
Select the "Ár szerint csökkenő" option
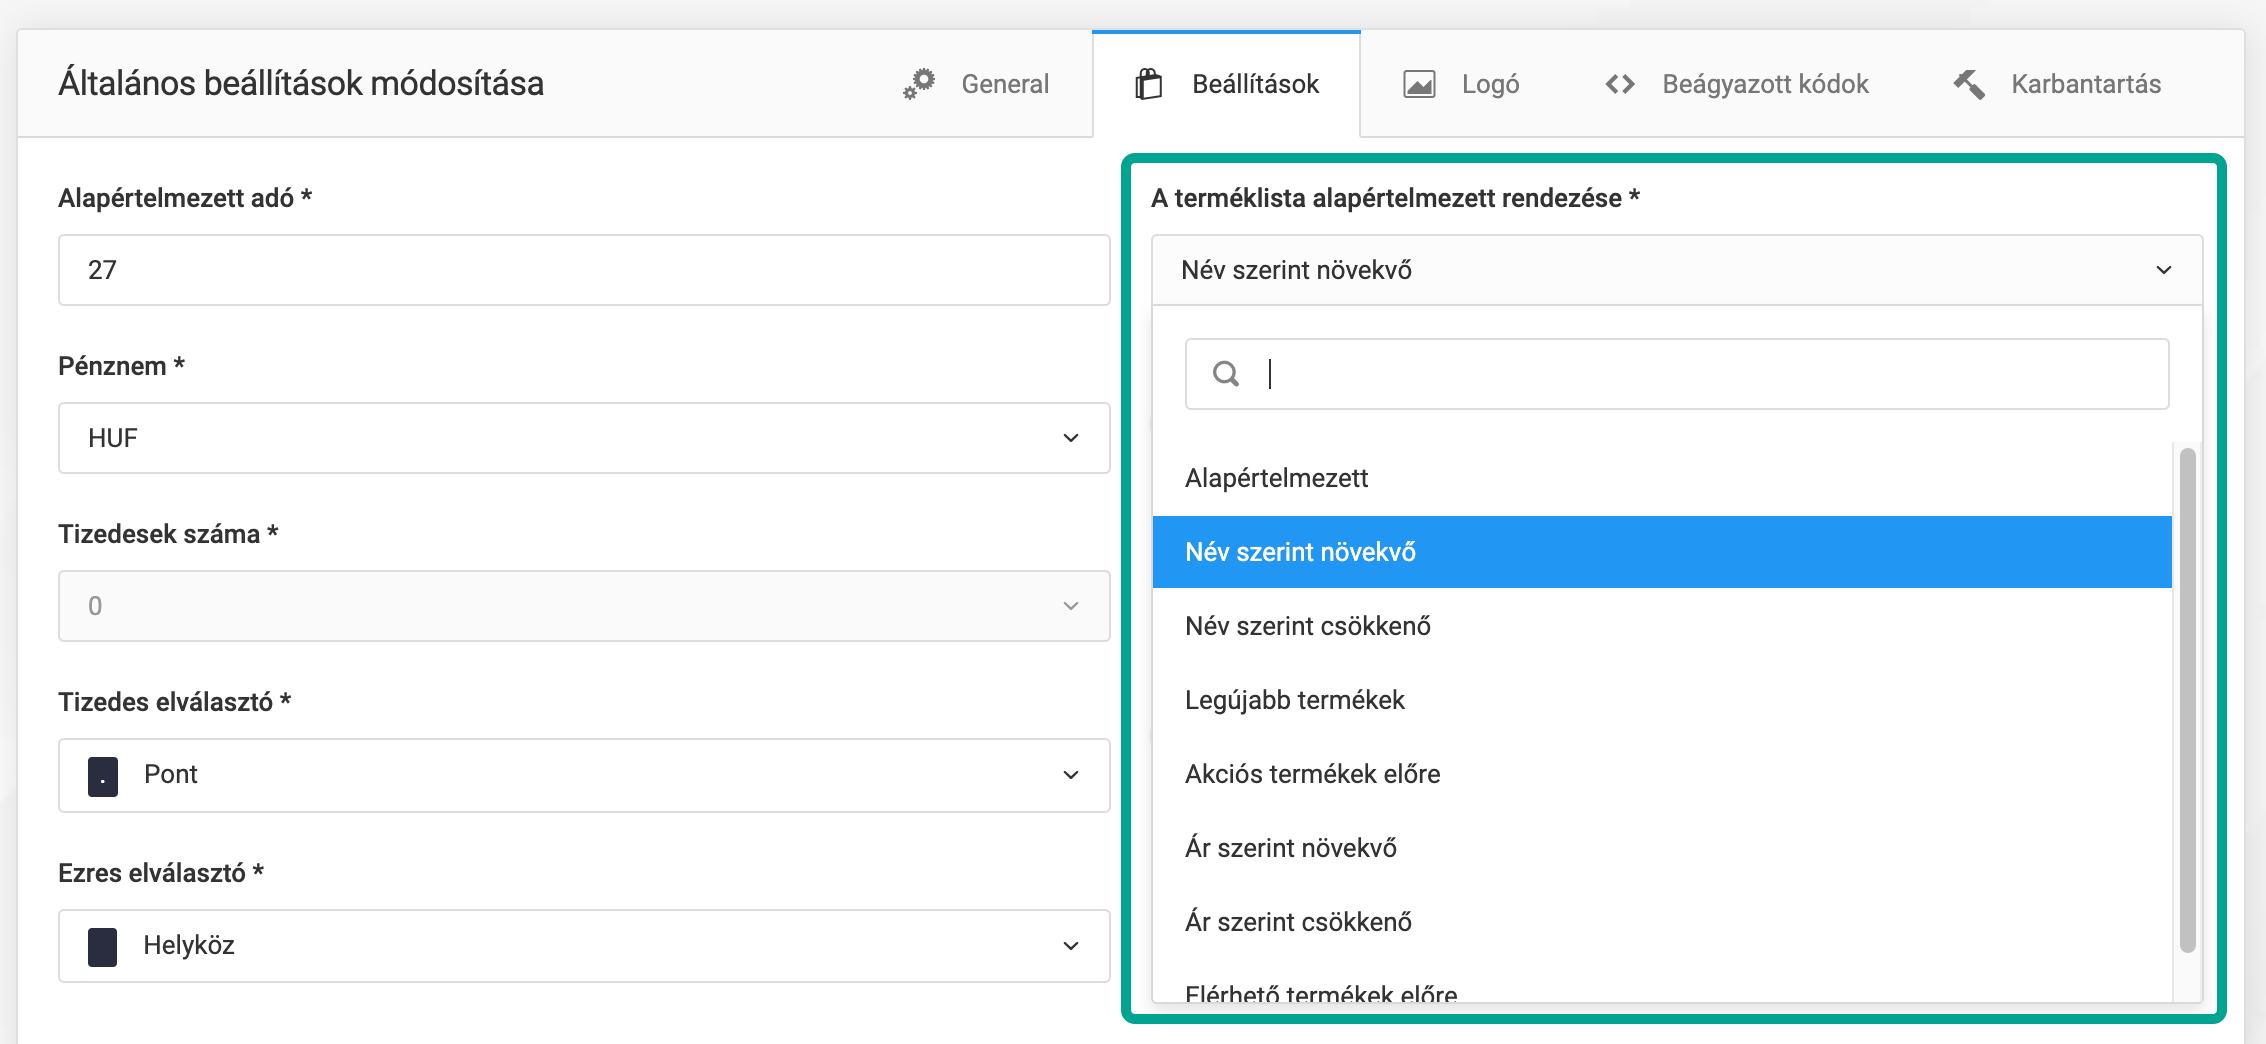pyautogui.click(x=1299, y=921)
